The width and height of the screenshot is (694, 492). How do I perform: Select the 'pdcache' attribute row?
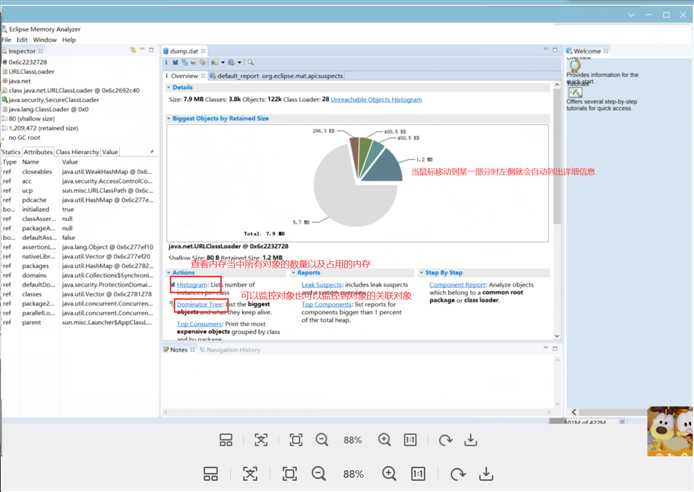pyautogui.click(x=78, y=200)
